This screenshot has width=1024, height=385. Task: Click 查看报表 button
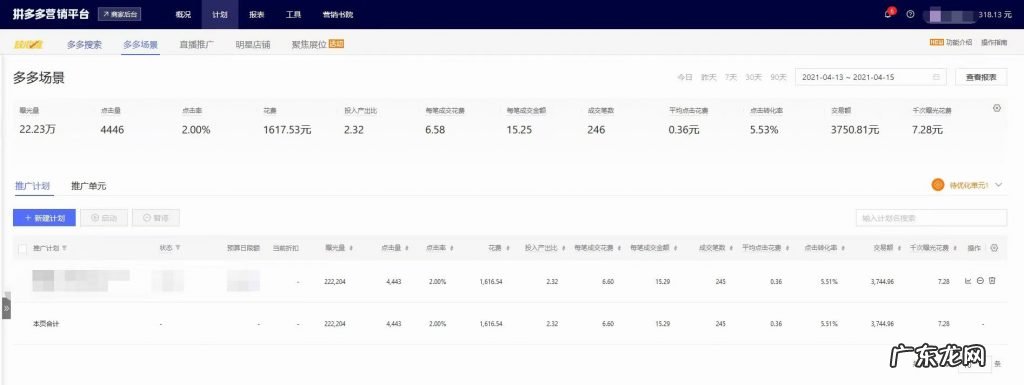click(981, 77)
